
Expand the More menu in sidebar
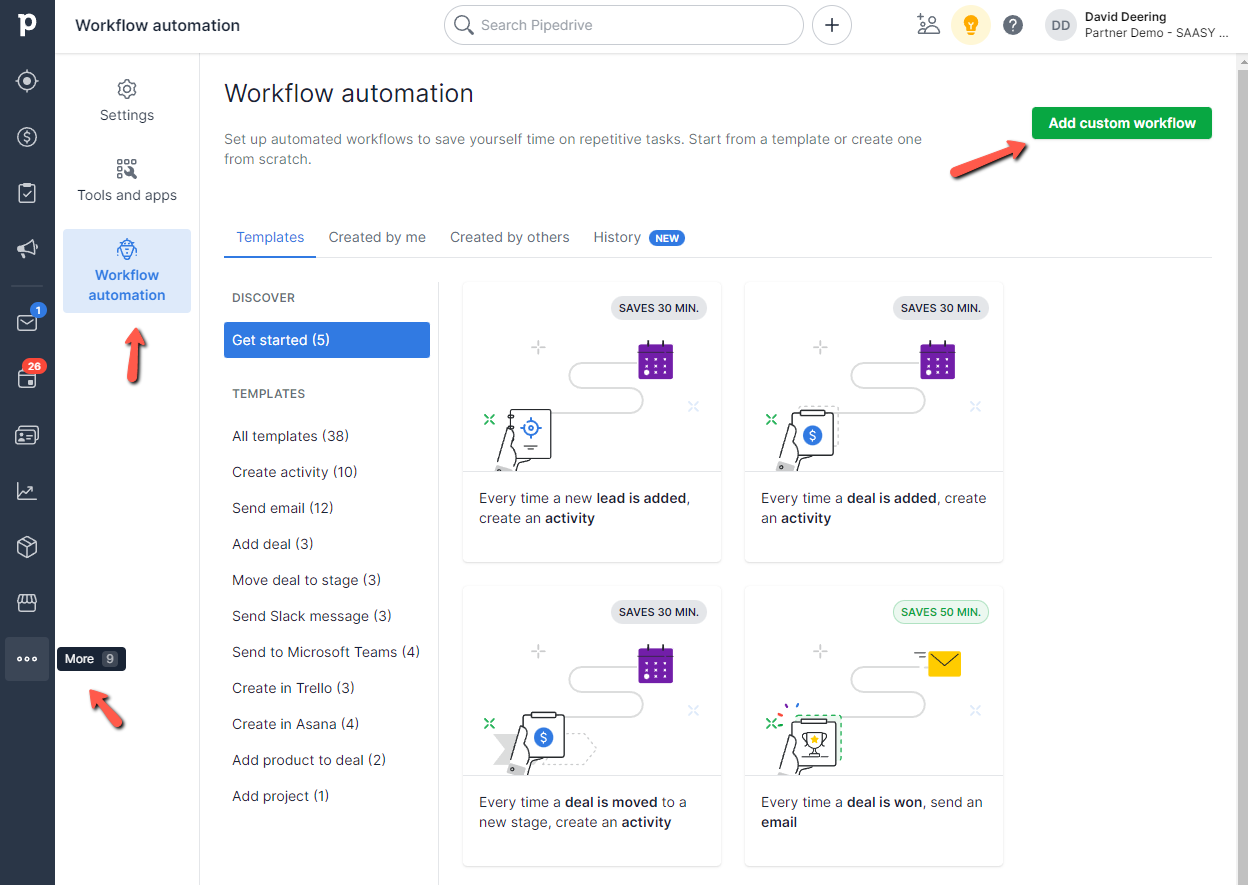[x=27, y=659]
